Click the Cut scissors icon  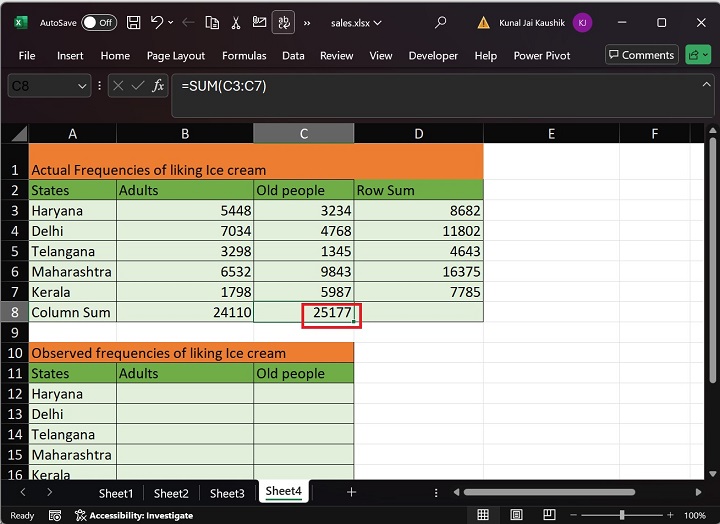tap(237, 22)
